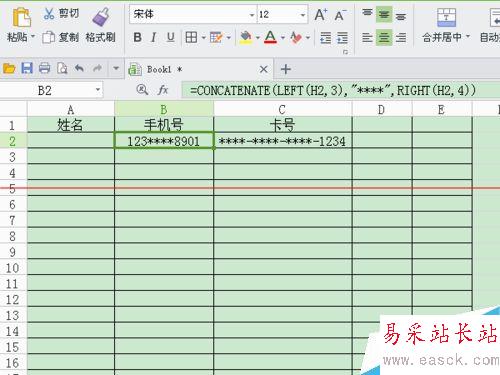This screenshot has width=500, height=375.
Task: Click the fx insert function icon
Action: pyautogui.click(x=163, y=90)
